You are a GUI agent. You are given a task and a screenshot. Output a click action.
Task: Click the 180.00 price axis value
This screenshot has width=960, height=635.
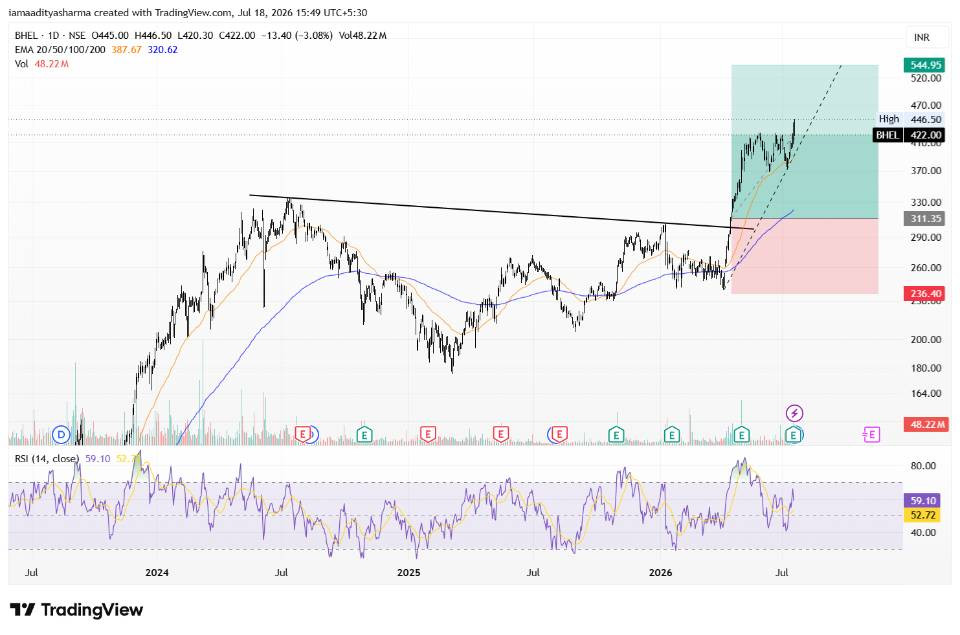coord(926,368)
